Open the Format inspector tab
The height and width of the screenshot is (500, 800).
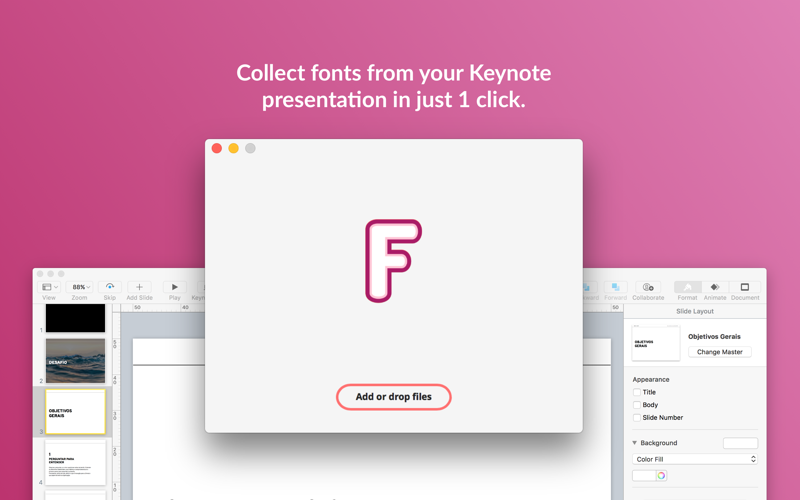[x=687, y=287]
